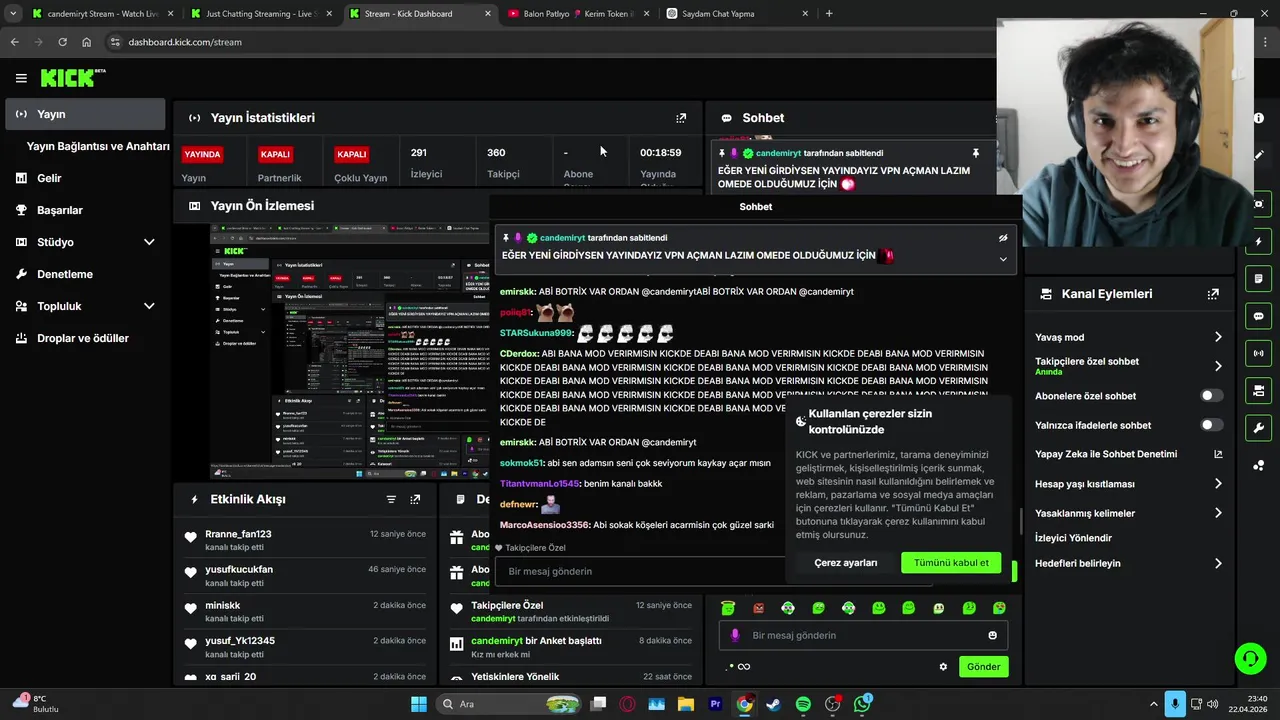Open Steam from the taskbar

click(773, 704)
